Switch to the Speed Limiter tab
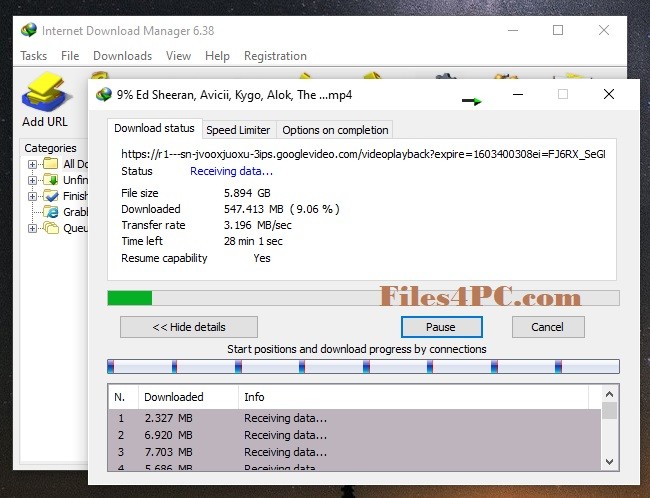Screen dimensions: 650x498 point(238,130)
